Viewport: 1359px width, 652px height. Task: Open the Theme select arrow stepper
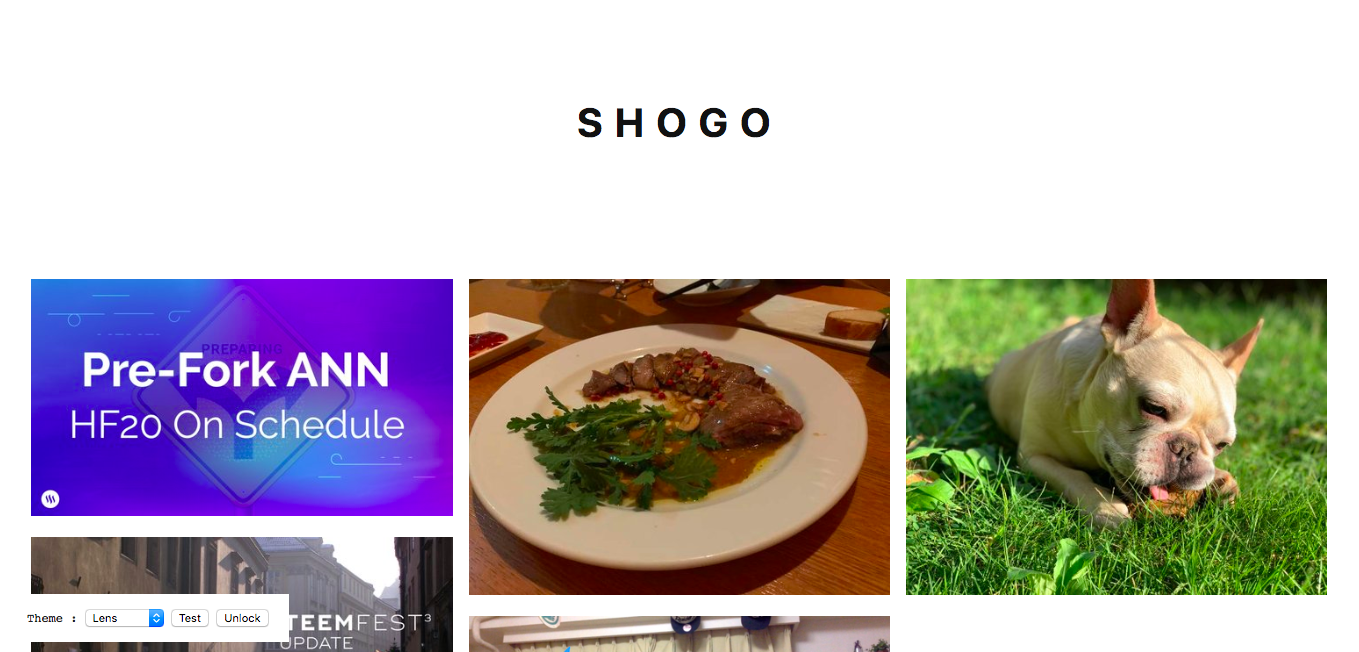(156, 618)
